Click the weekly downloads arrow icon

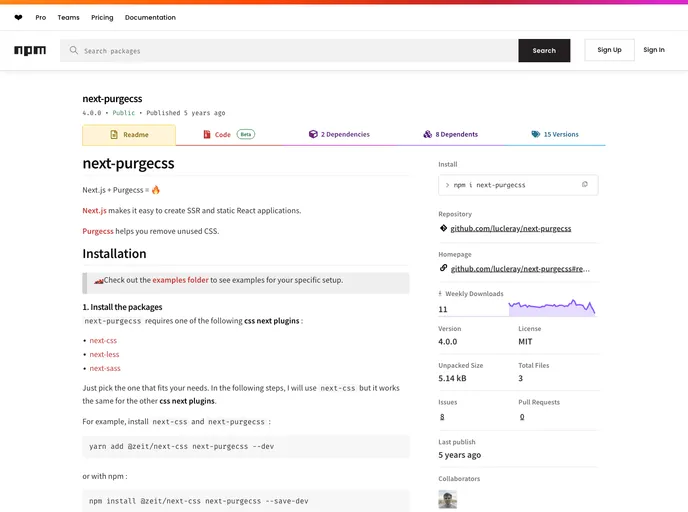[x=440, y=294]
